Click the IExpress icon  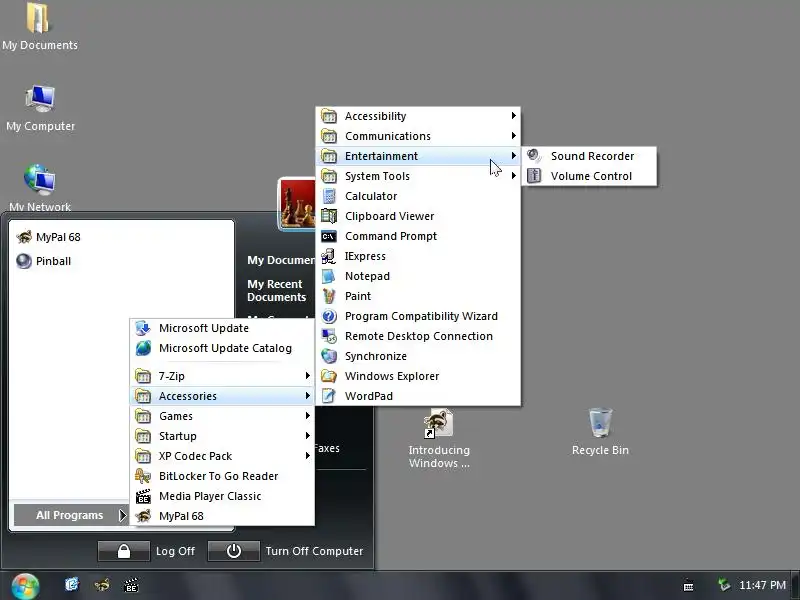(329, 256)
